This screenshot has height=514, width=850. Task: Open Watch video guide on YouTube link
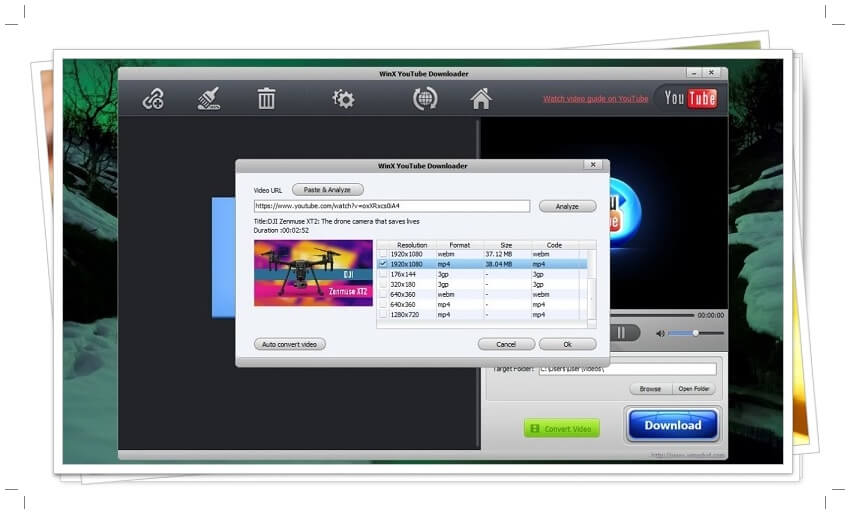click(x=595, y=99)
